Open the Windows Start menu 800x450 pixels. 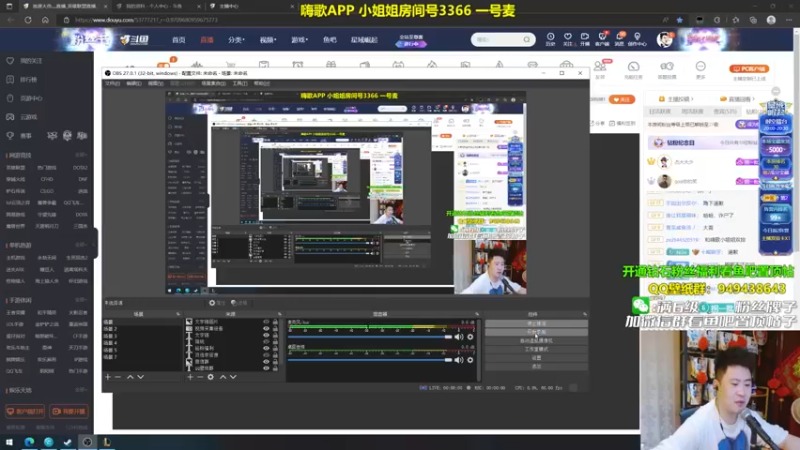9,442
